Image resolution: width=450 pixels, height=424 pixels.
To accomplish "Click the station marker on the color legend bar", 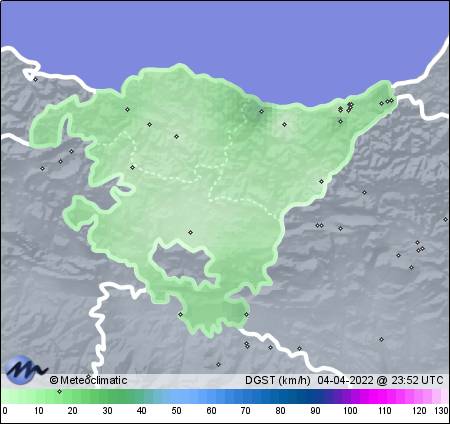I will pyautogui.click(x=59, y=391).
